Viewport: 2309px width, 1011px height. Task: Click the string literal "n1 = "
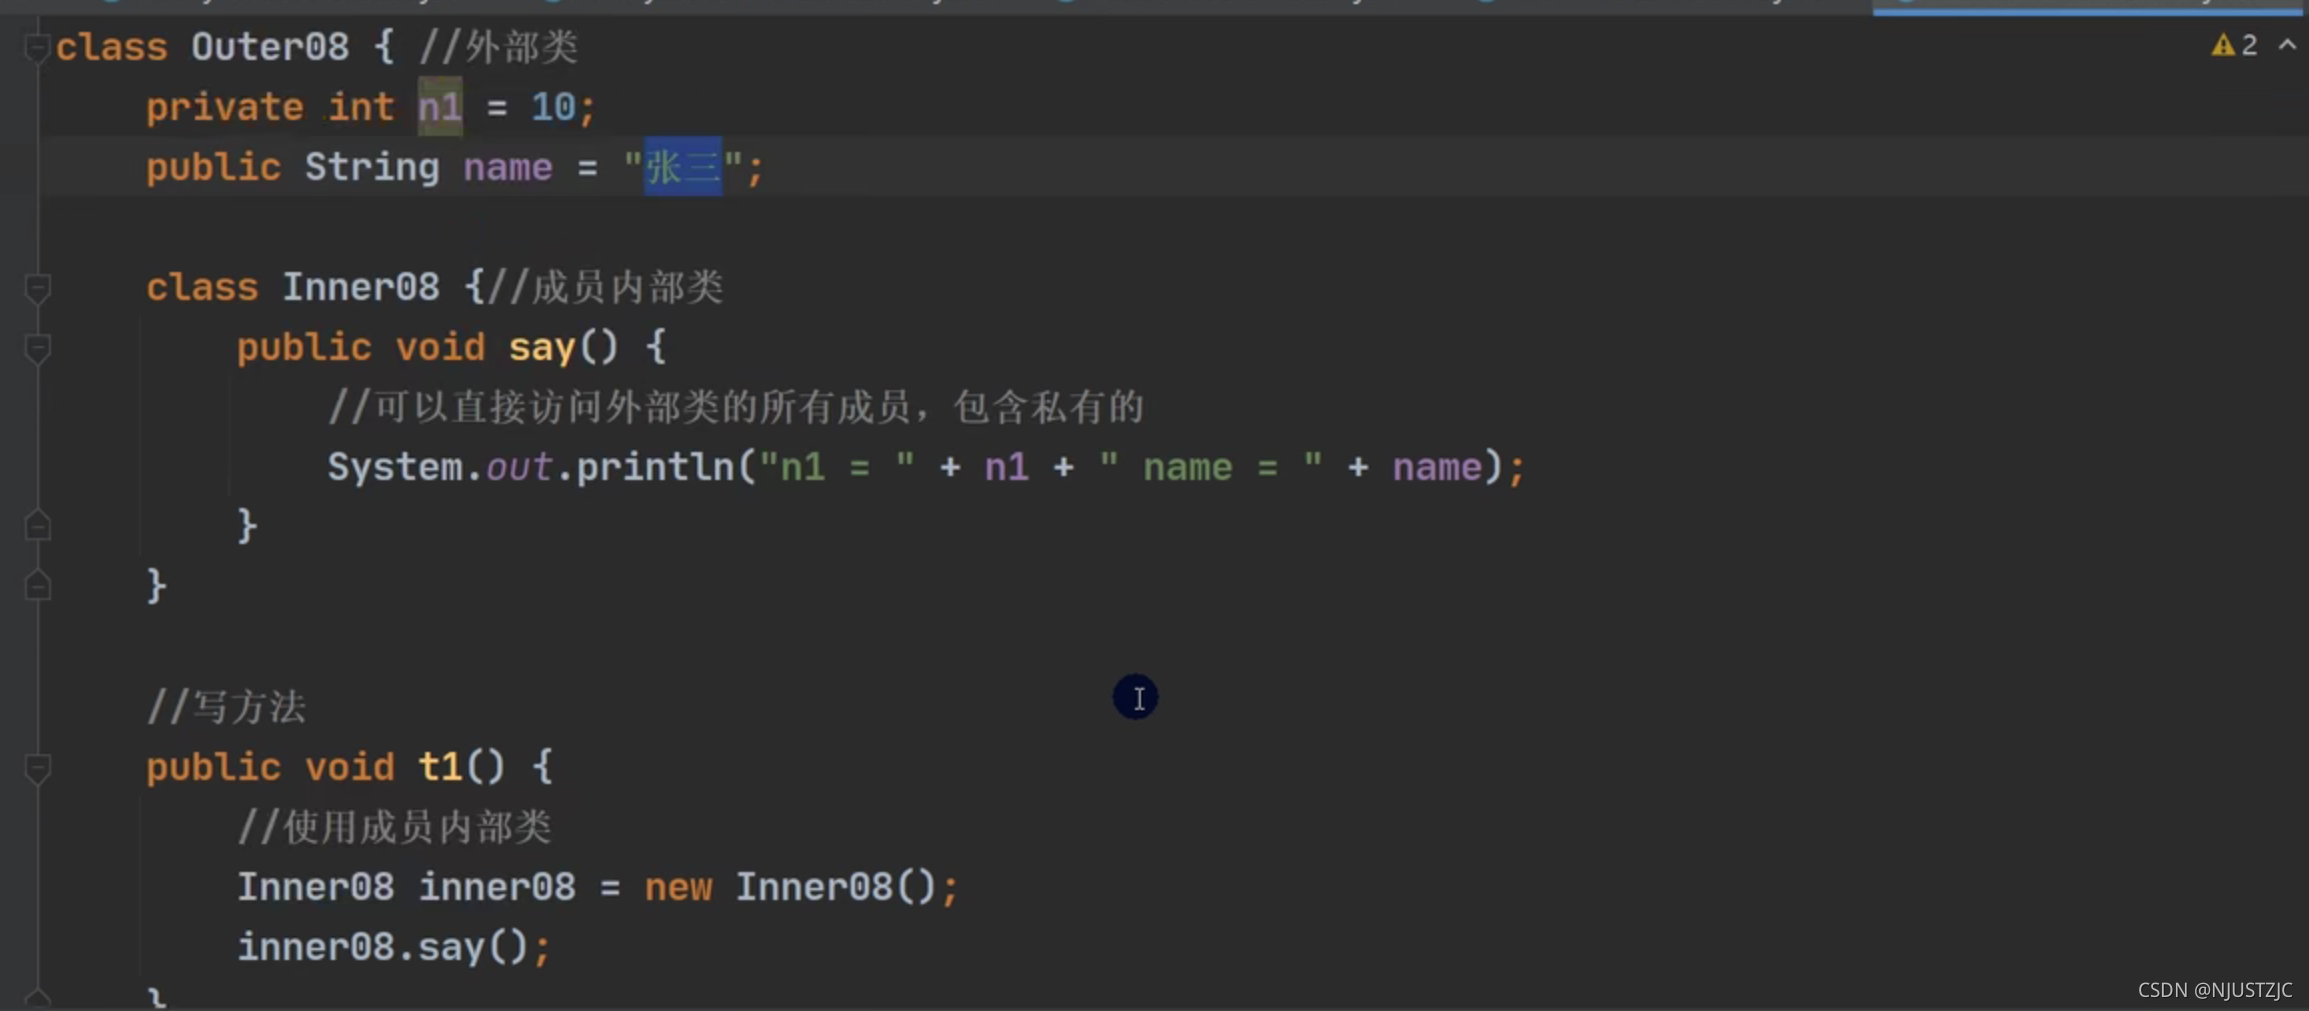(x=836, y=467)
